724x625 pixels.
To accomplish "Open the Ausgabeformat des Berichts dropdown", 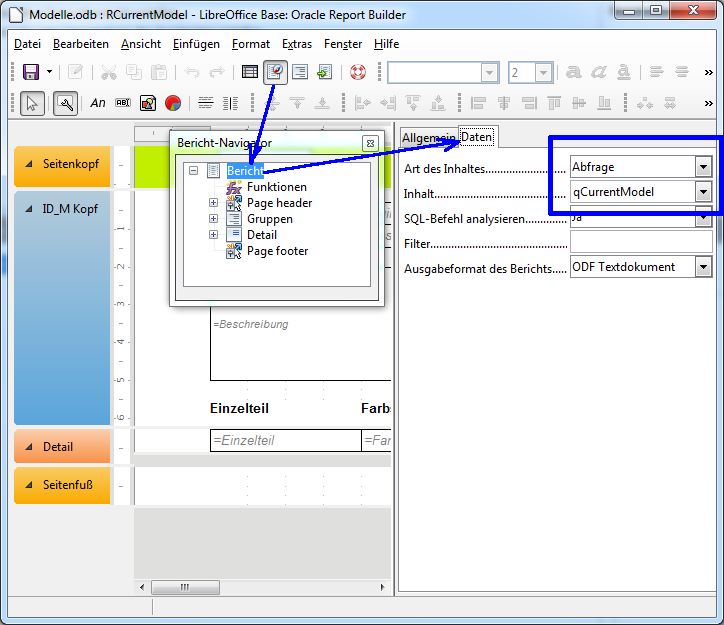I will click(703, 267).
